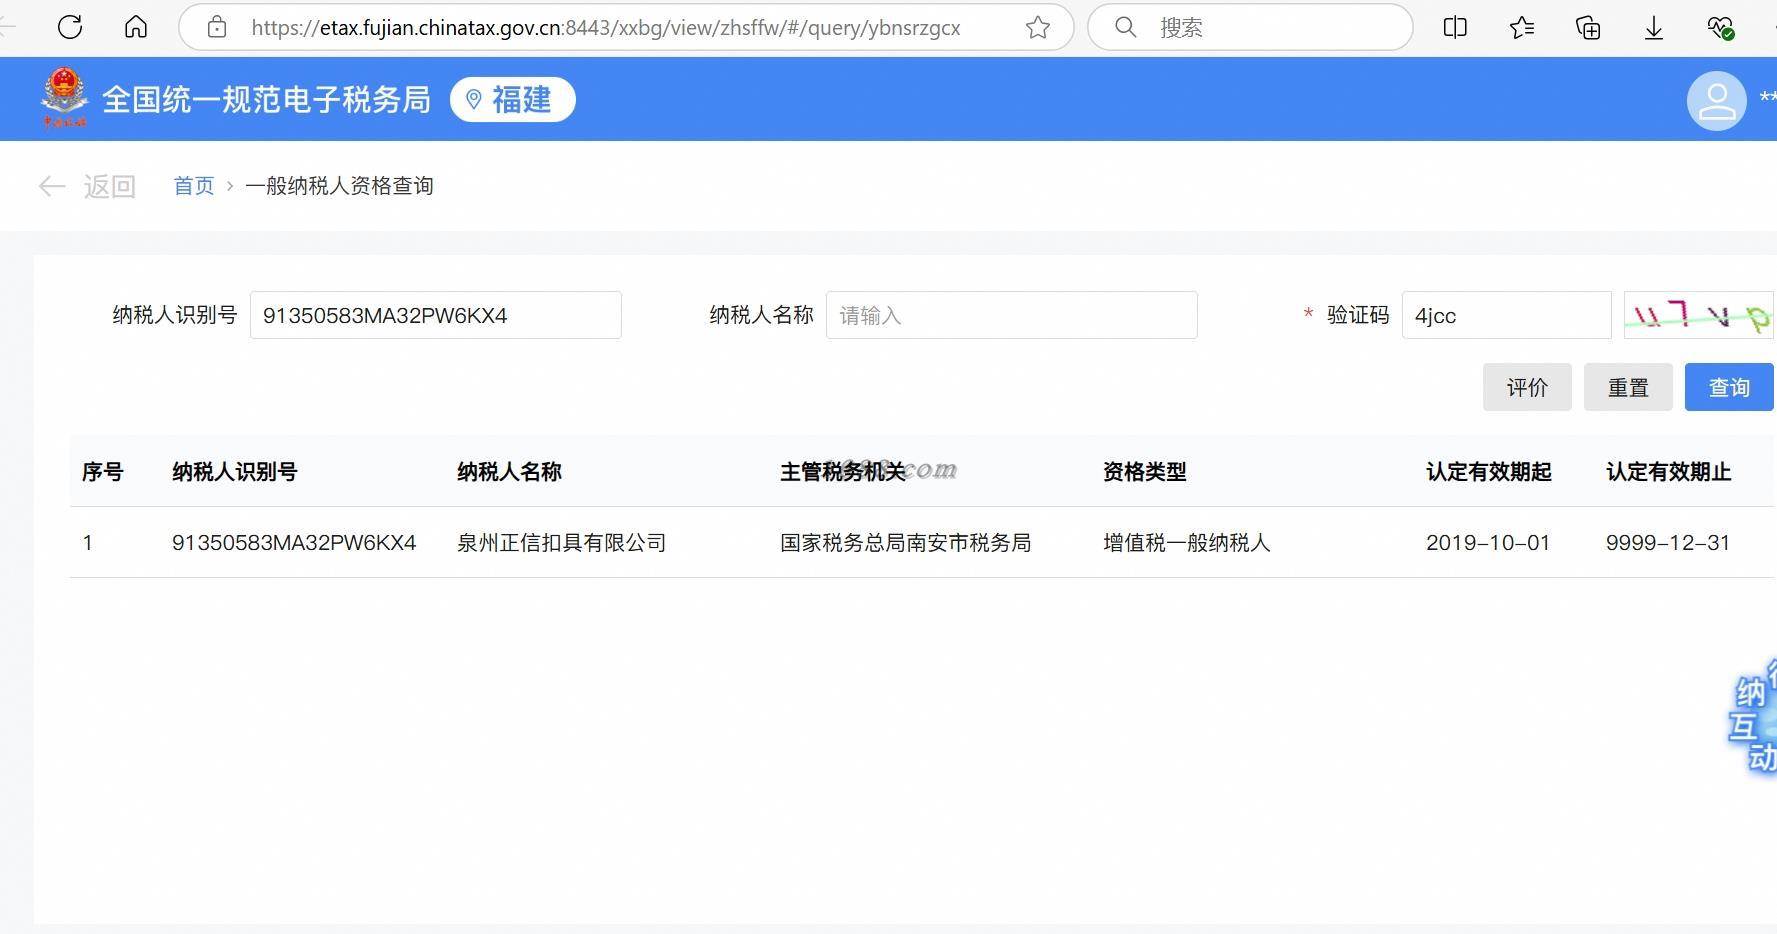Select cell 国家税务总局南安市税务局

(x=905, y=543)
